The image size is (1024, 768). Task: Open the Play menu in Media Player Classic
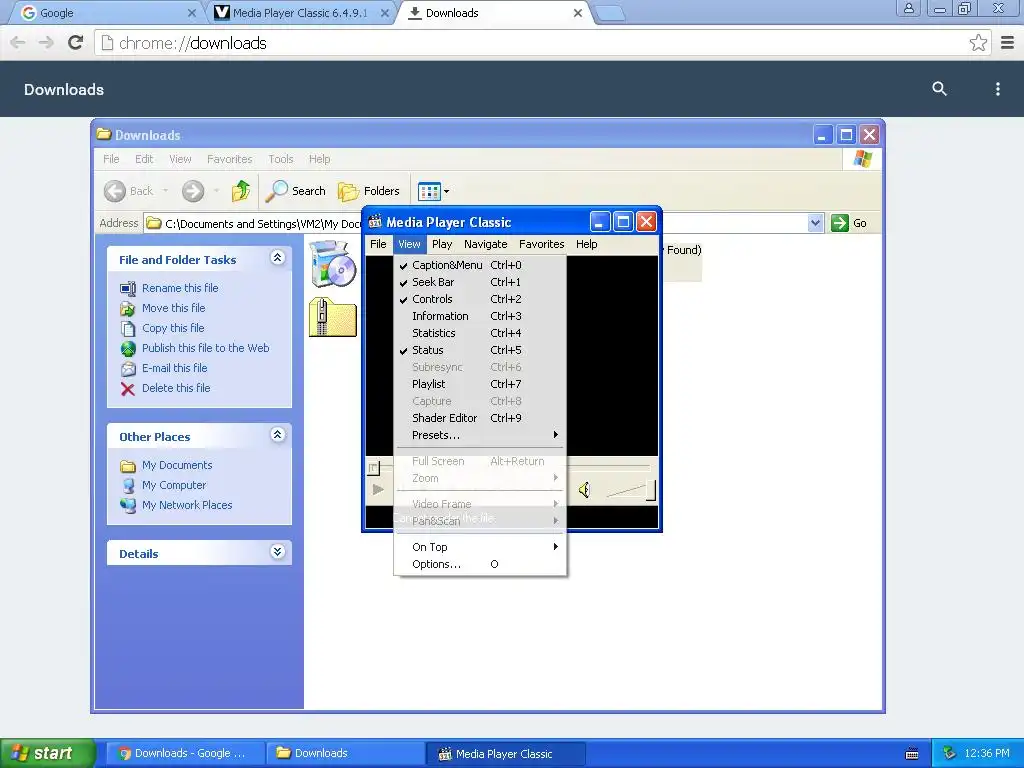click(442, 244)
